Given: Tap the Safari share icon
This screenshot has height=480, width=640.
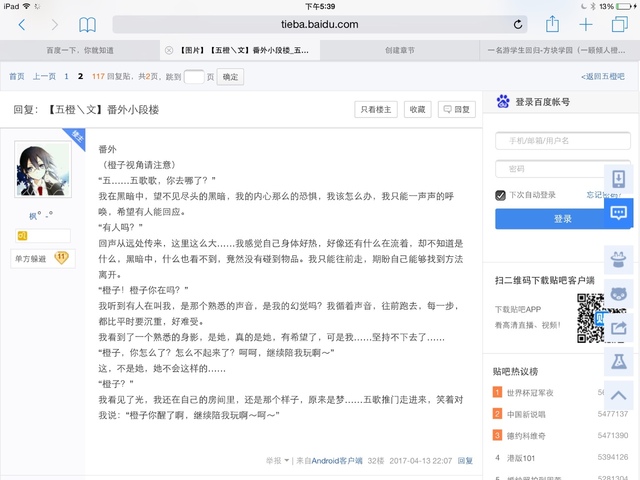Looking at the screenshot, I should pos(552,24).
